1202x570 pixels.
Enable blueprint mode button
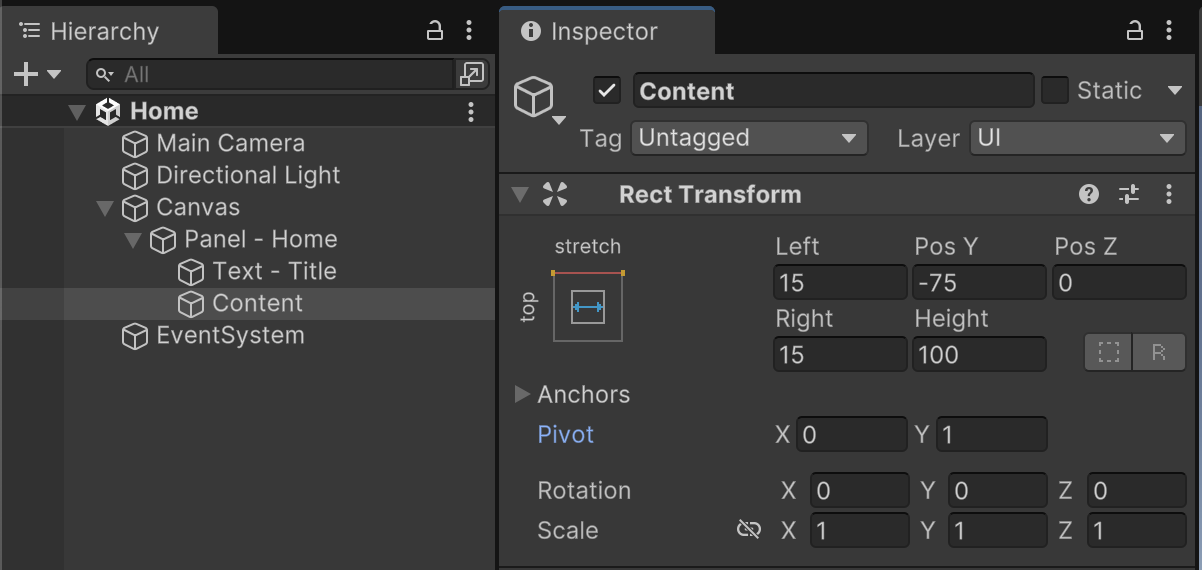tap(1109, 353)
